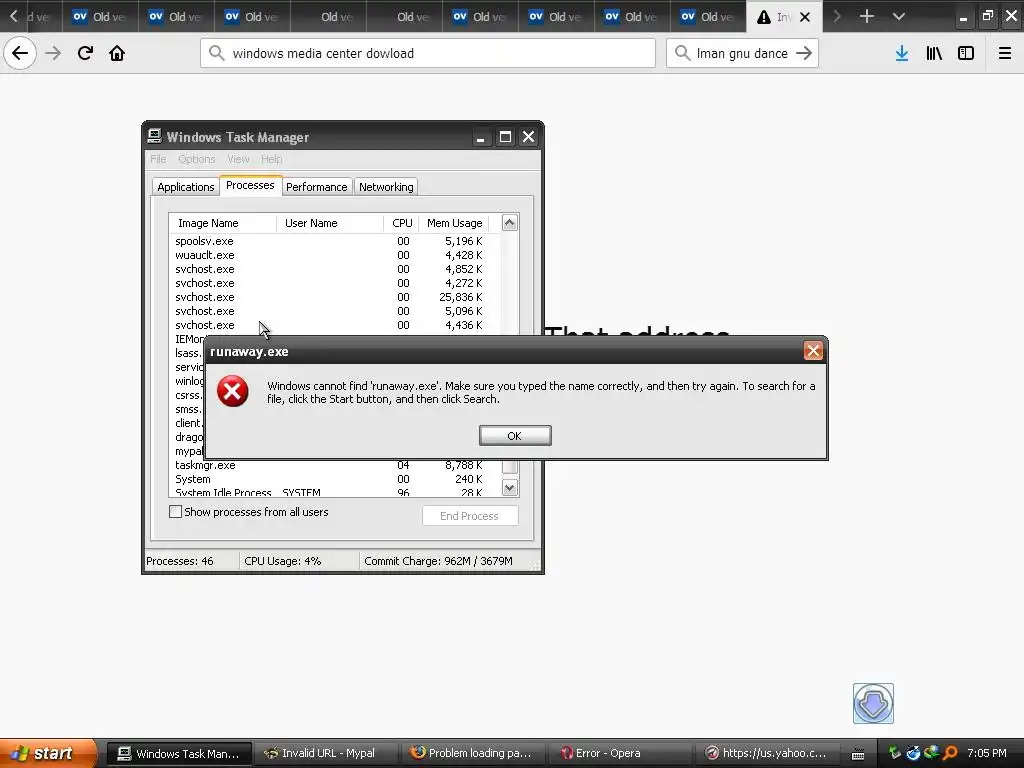Open Task Manager Help menu
Image resolution: width=1024 pixels, height=768 pixels.
272,159
